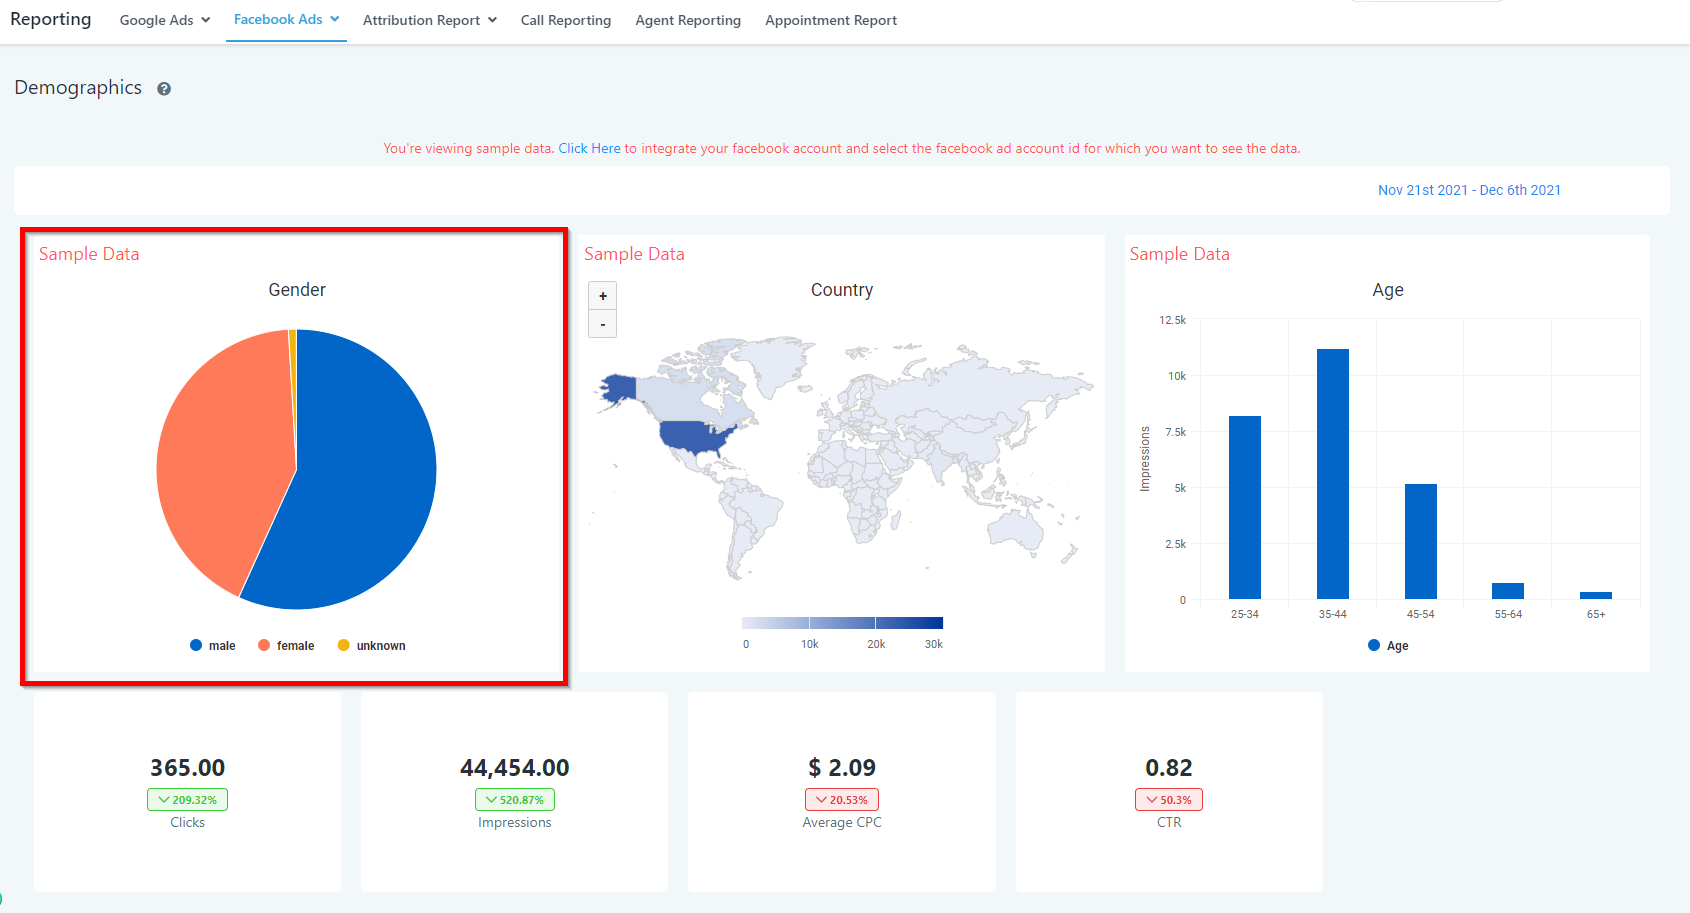Viewport: 1690px width, 913px height.
Task: Toggle the female series in Gender legend
Action: 286,646
